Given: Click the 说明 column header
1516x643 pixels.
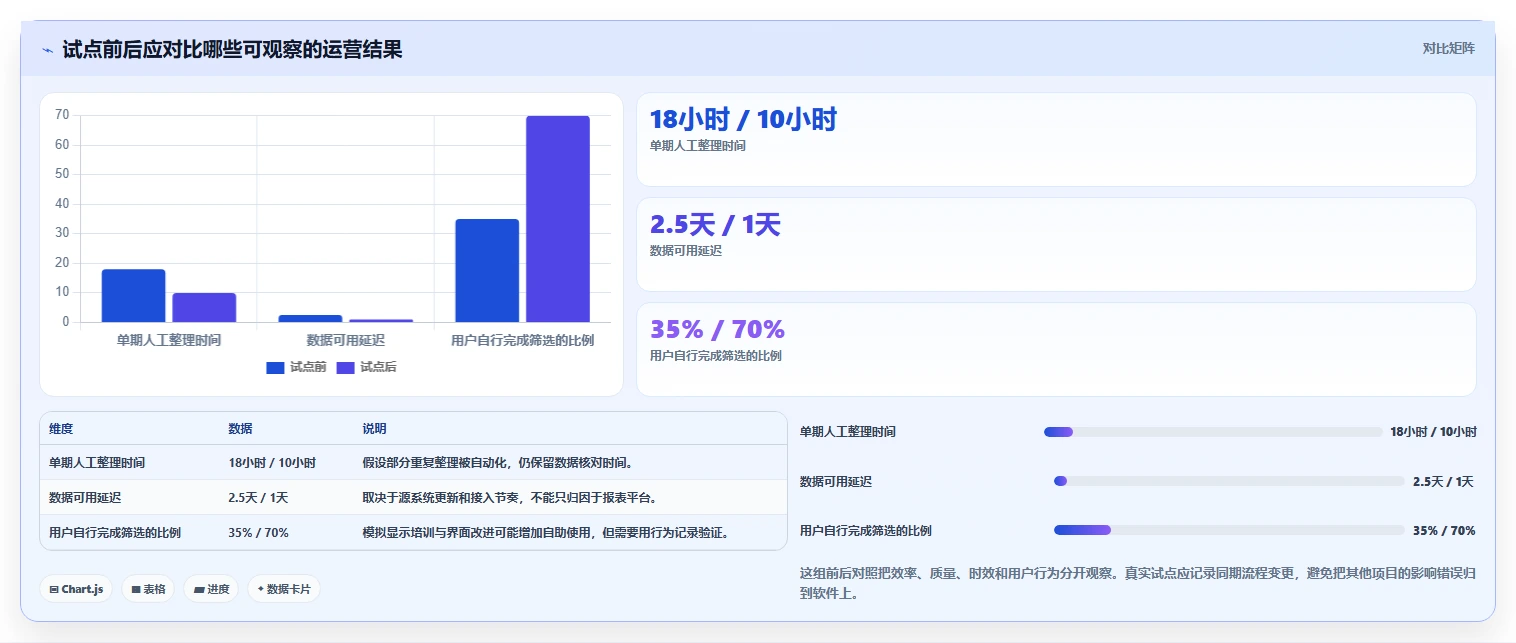Looking at the screenshot, I should 374,429.
